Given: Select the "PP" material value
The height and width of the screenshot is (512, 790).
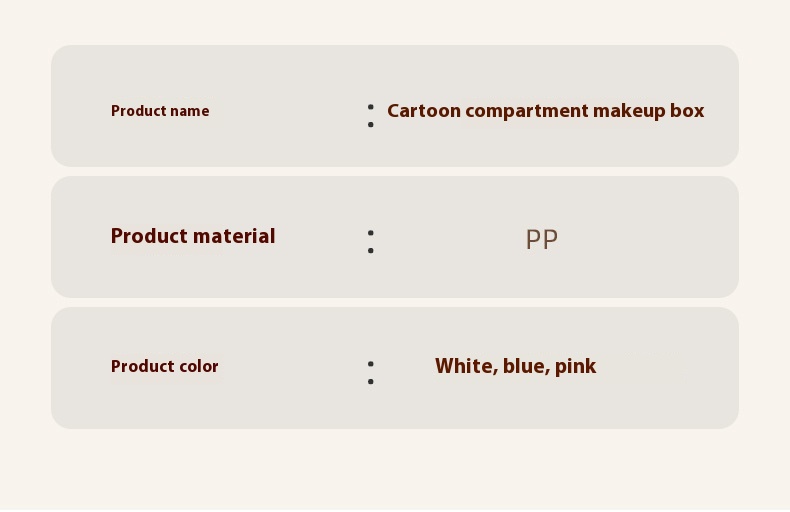Looking at the screenshot, I should (x=541, y=240).
